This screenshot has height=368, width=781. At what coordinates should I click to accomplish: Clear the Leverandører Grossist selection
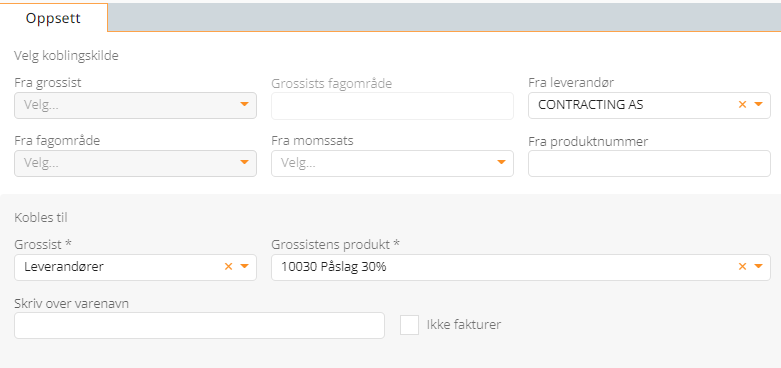pyautogui.click(x=229, y=267)
